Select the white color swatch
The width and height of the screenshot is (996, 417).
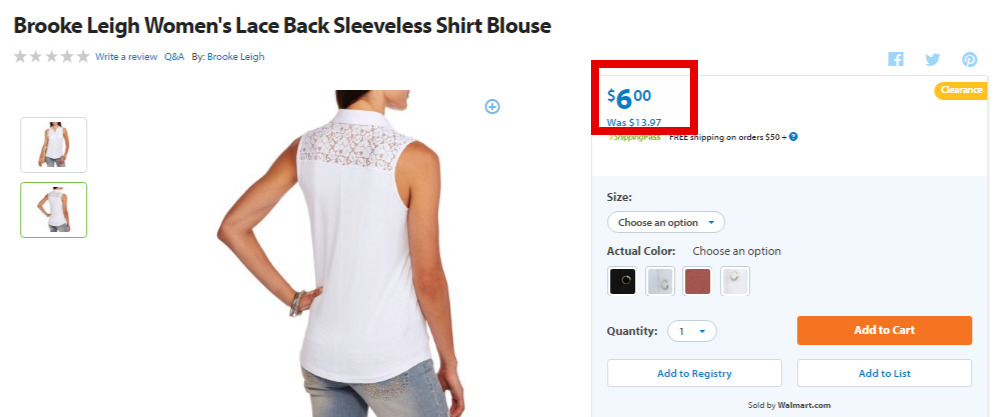735,281
